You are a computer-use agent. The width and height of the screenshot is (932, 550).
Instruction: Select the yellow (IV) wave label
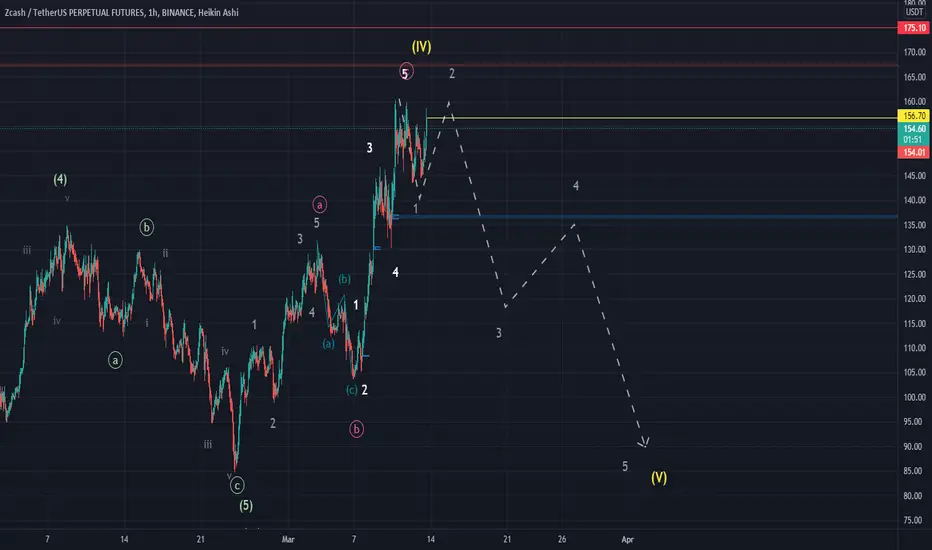click(421, 46)
